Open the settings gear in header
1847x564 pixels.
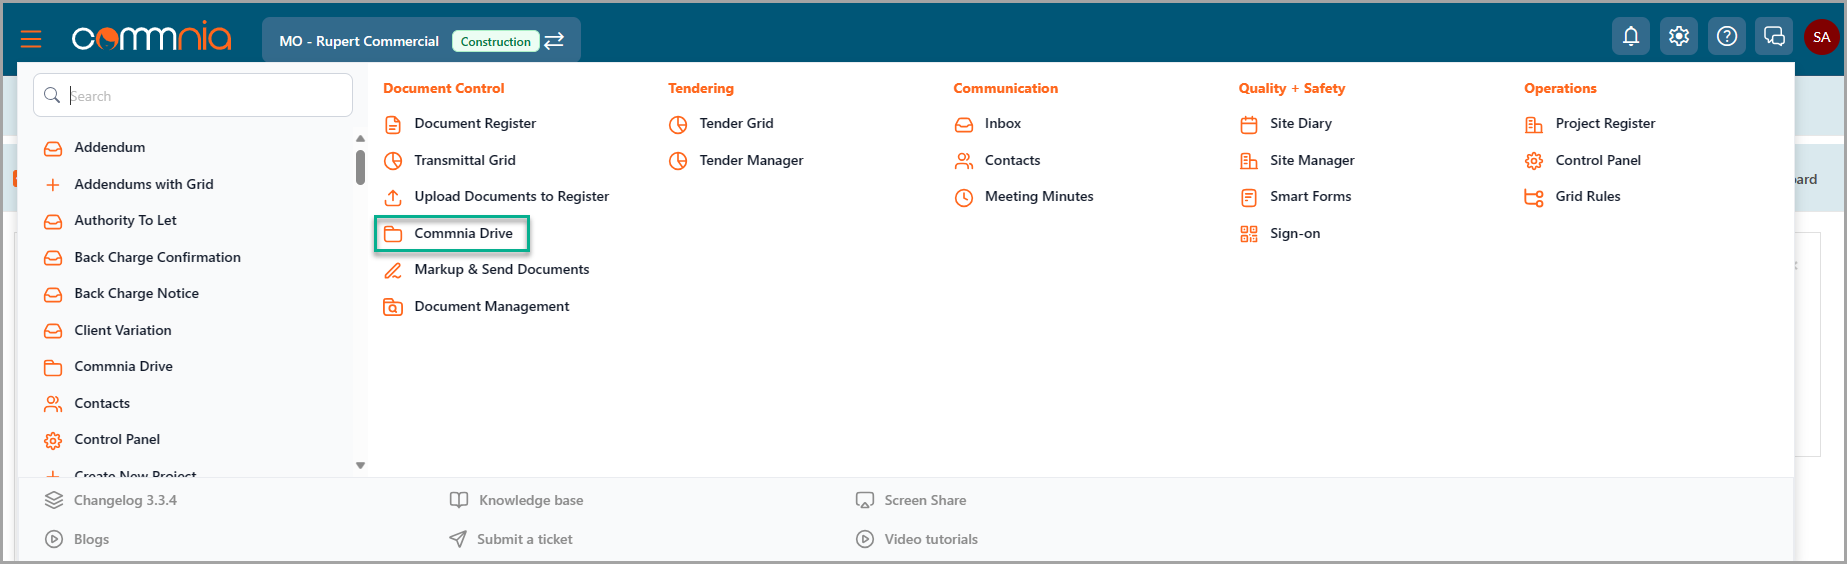tap(1679, 37)
